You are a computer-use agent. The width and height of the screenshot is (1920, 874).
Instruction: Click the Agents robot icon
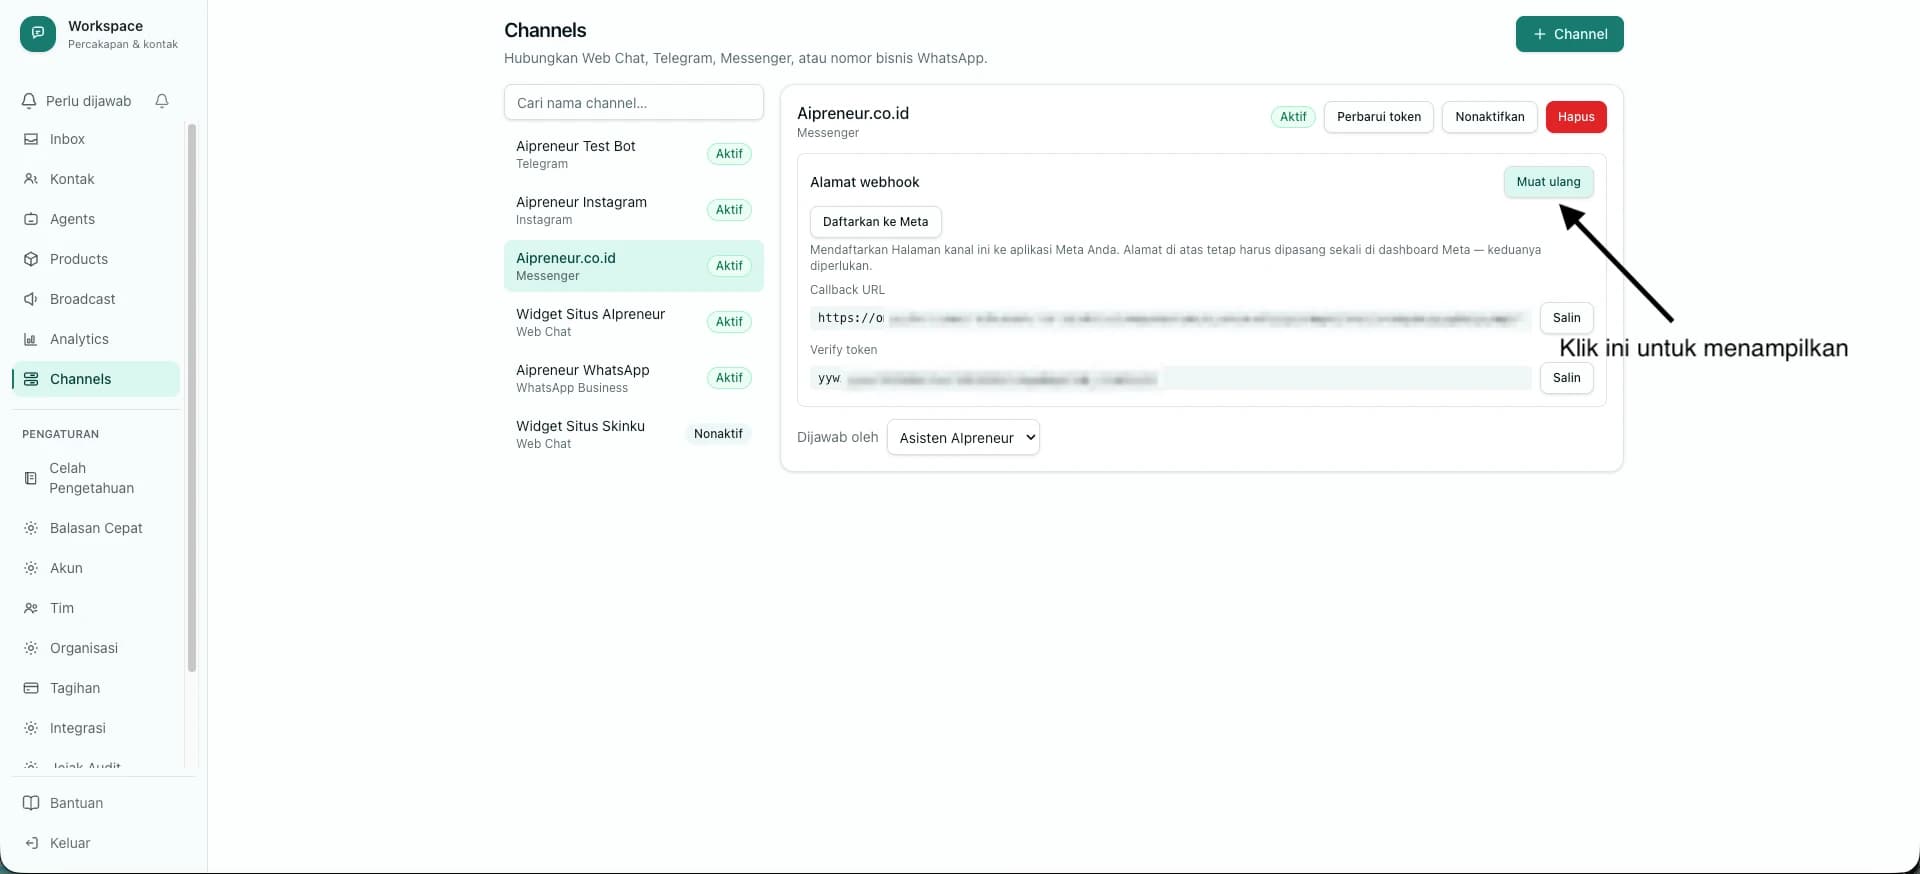(x=31, y=219)
